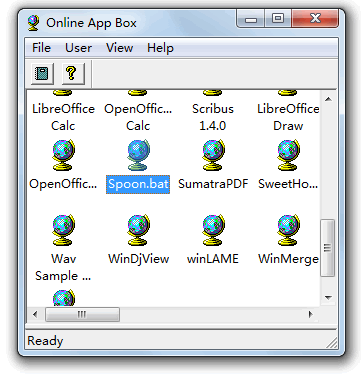The height and width of the screenshot is (375, 361).
Task: Select the LibreOffice Draw label
Action: point(288,117)
